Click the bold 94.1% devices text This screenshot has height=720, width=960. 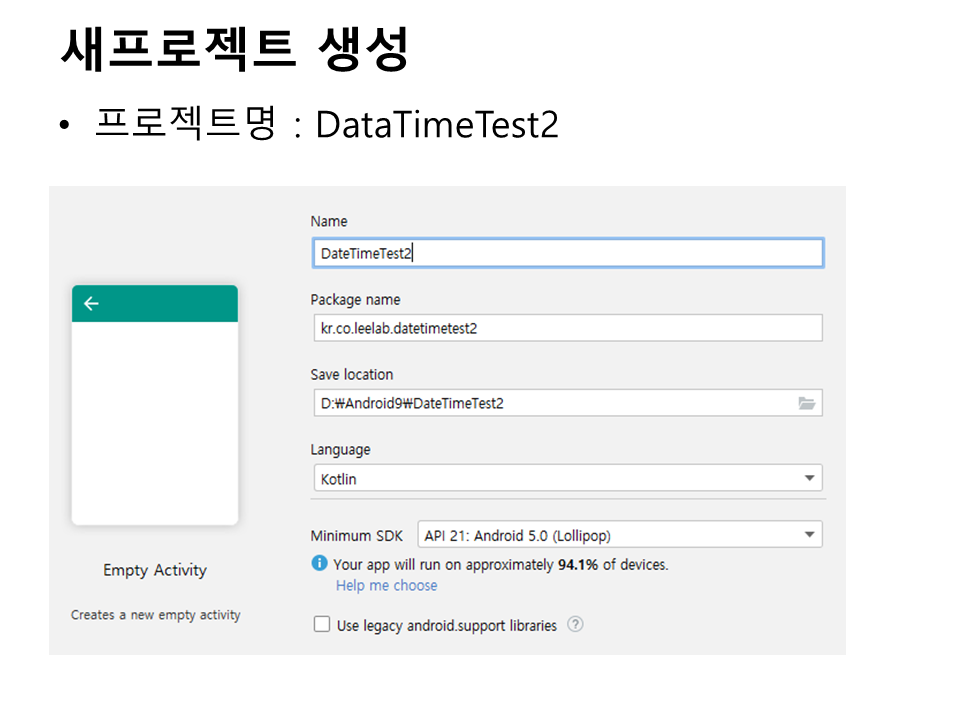click(x=578, y=564)
